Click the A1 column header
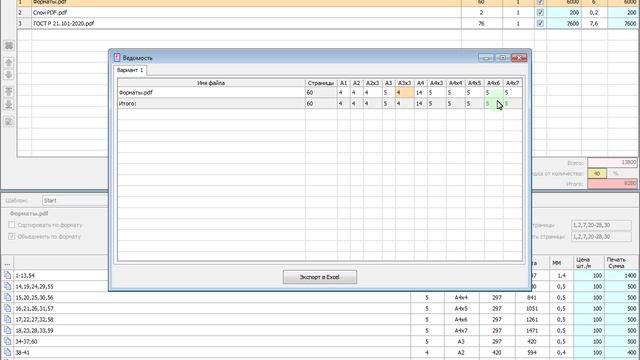Viewport: 640px width, 360px height. [343, 83]
